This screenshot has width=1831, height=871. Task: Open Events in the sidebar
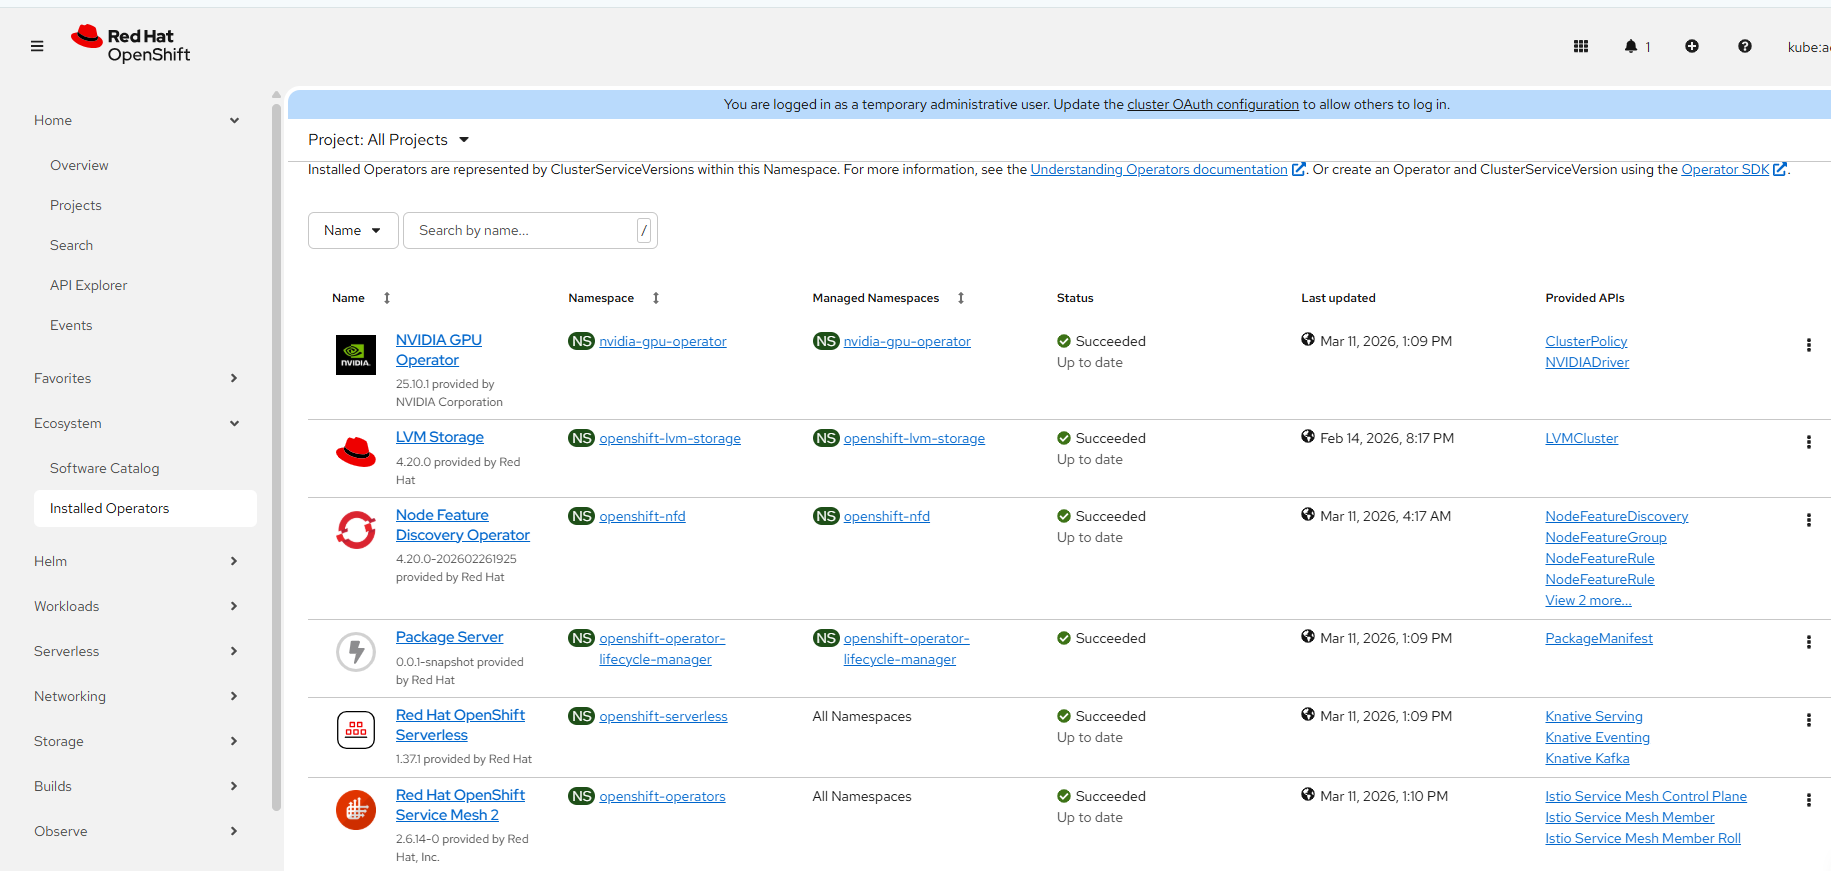(x=71, y=325)
